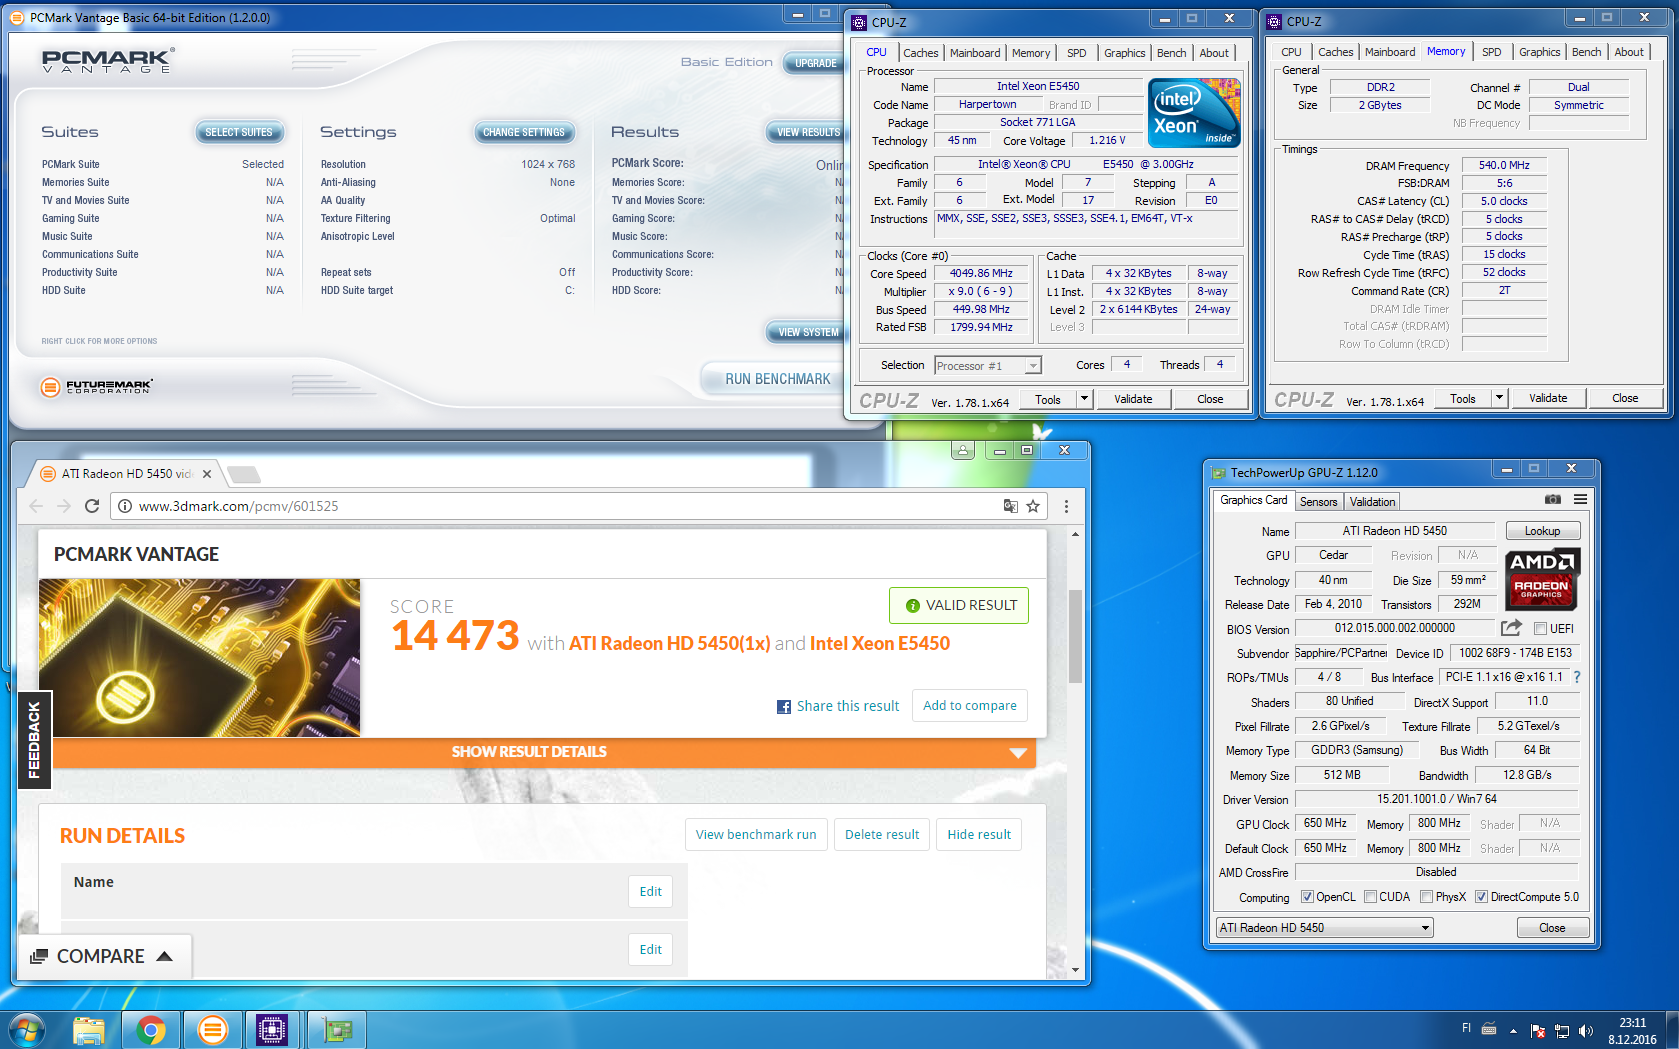Open the Processor #1 selection dropdown

[988, 366]
